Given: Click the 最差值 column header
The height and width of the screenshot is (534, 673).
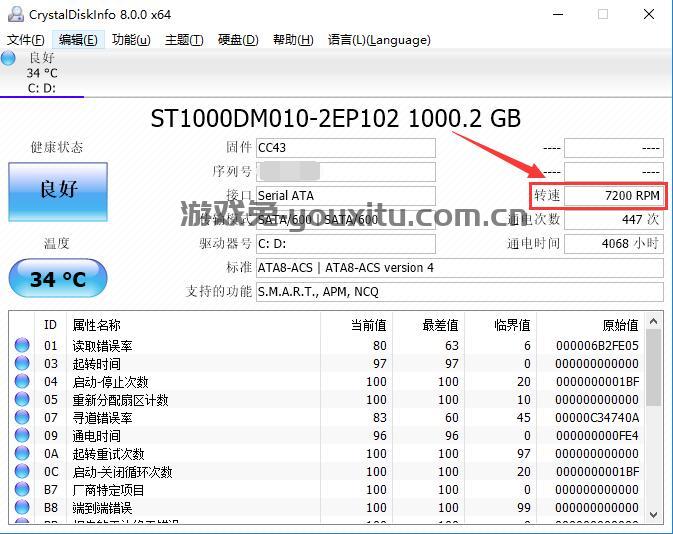Looking at the screenshot, I should (440, 325).
